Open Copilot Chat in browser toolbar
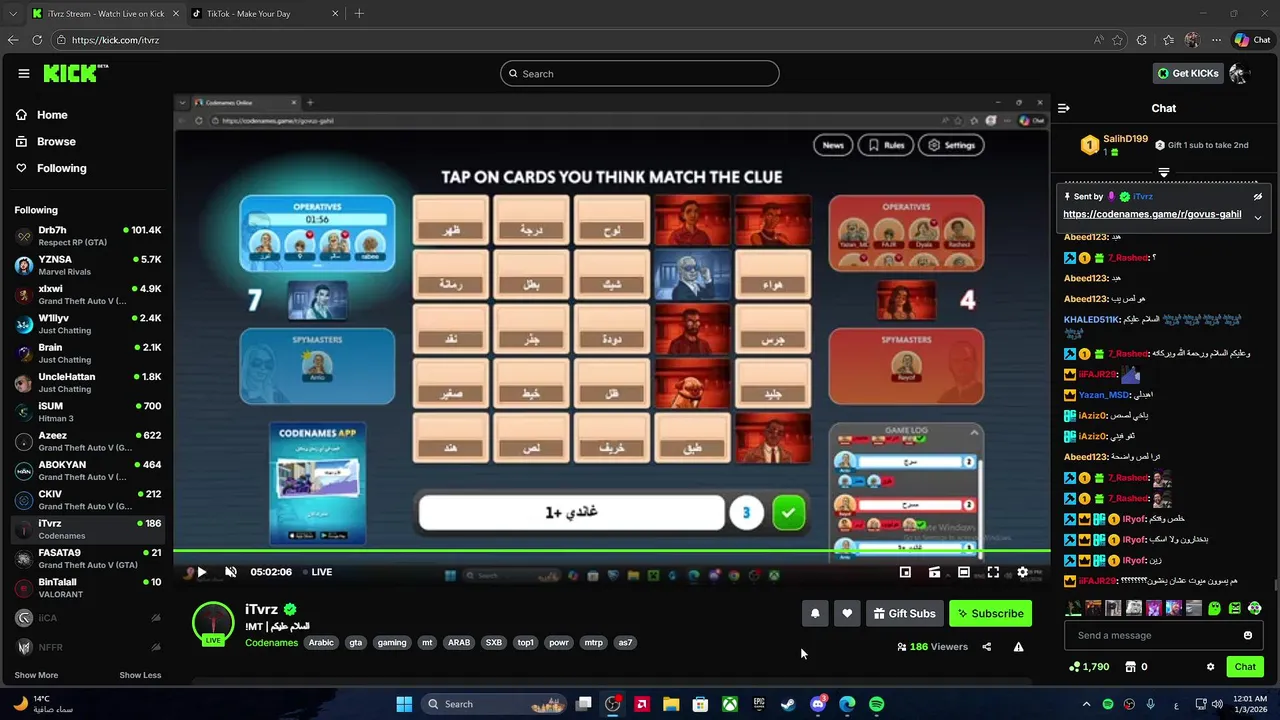The image size is (1280, 720). click(x=1253, y=40)
